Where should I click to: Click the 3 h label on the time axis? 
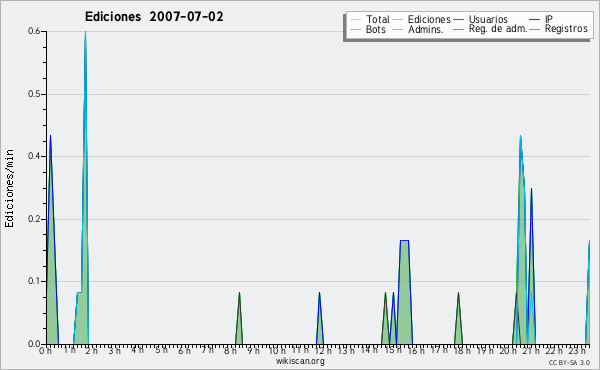(x=114, y=350)
